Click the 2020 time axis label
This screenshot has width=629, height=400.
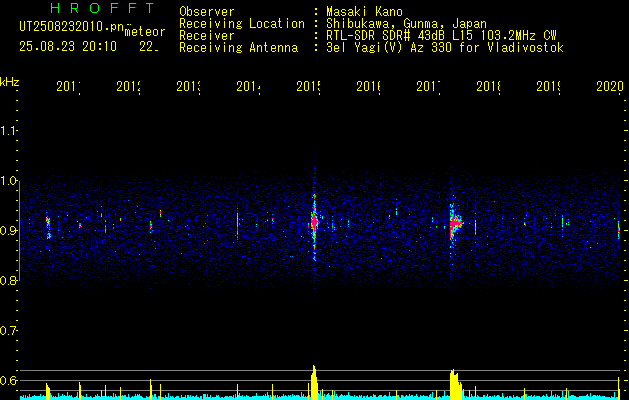point(609,87)
